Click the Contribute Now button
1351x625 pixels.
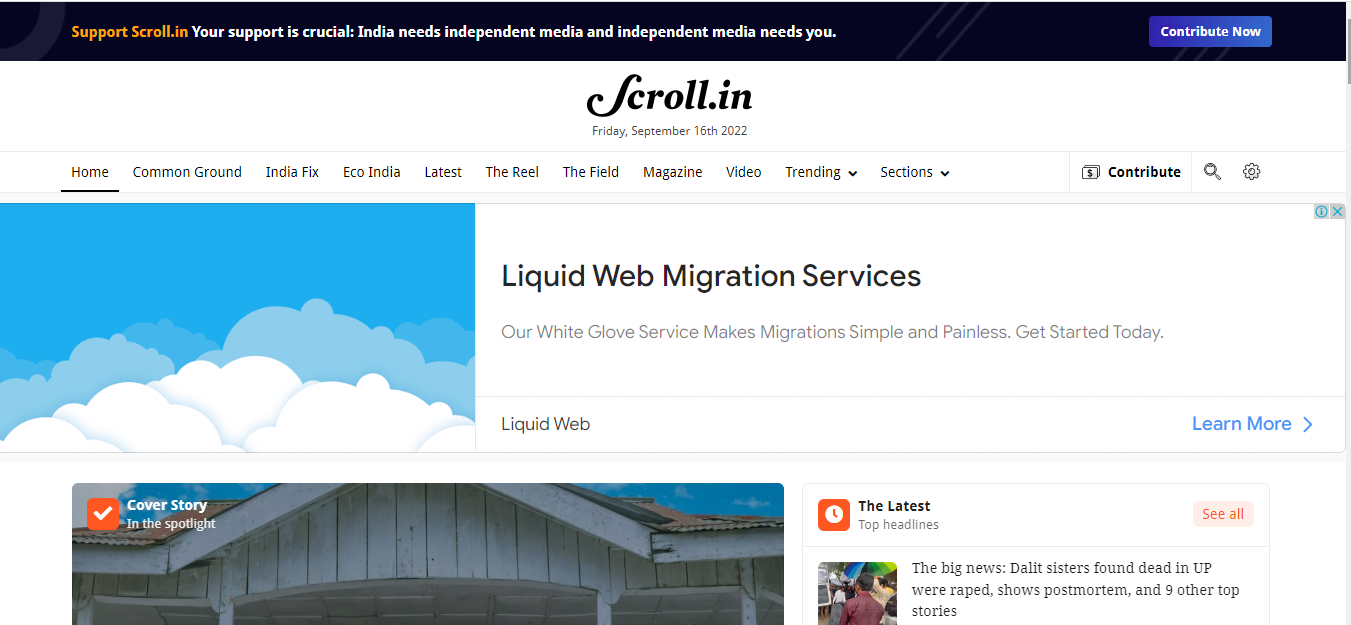1210,31
